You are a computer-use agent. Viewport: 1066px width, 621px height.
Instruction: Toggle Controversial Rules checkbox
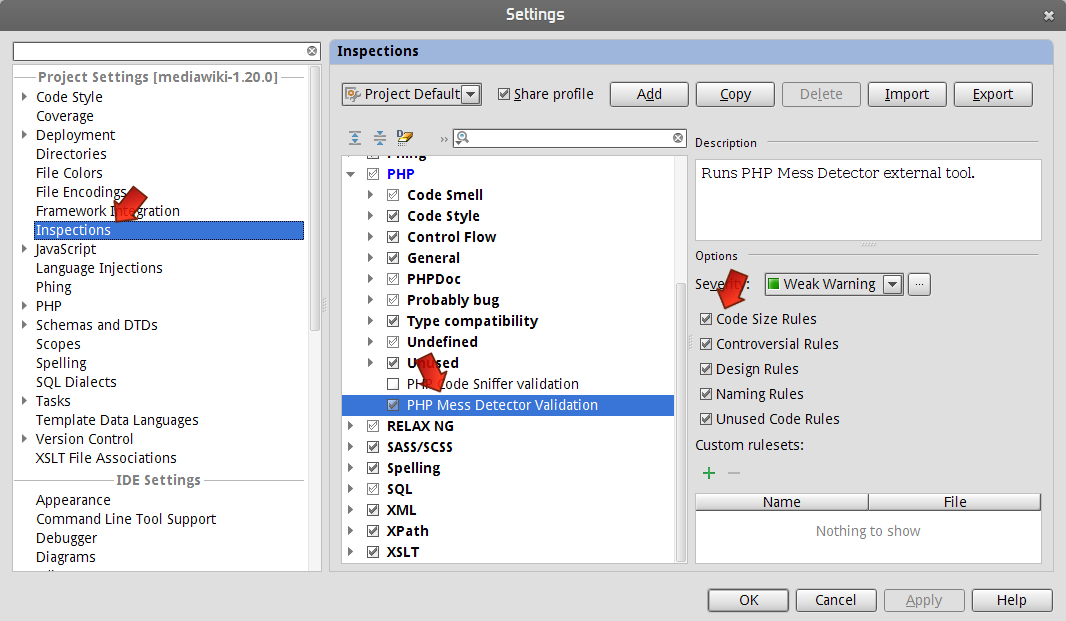coord(706,344)
